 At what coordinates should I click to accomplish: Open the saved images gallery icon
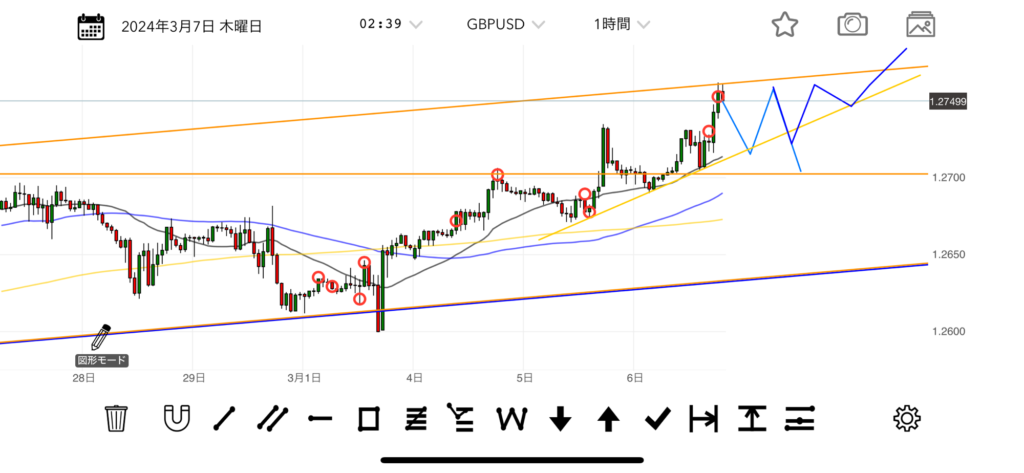[x=920, y=25]
